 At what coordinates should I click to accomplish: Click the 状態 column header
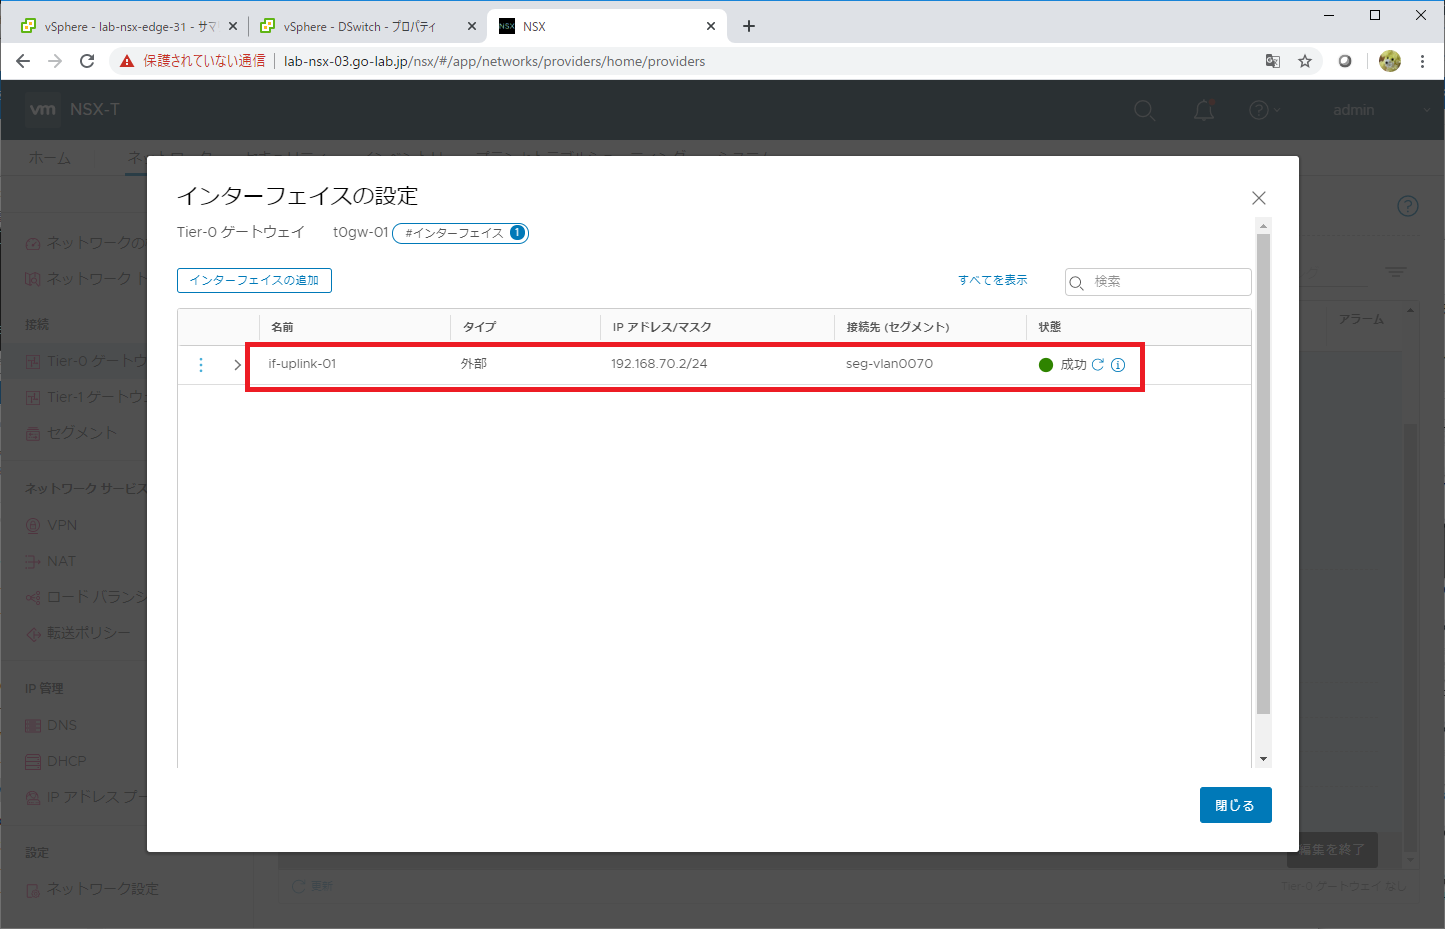pos(1049,327)
